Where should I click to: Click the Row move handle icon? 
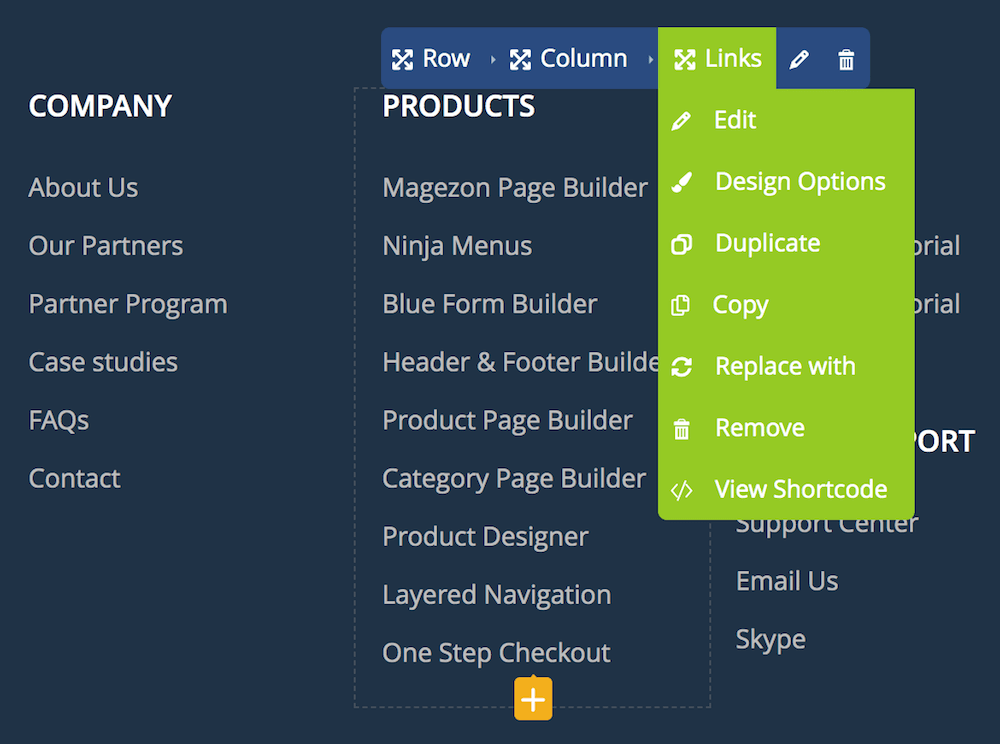click(402, 60)
